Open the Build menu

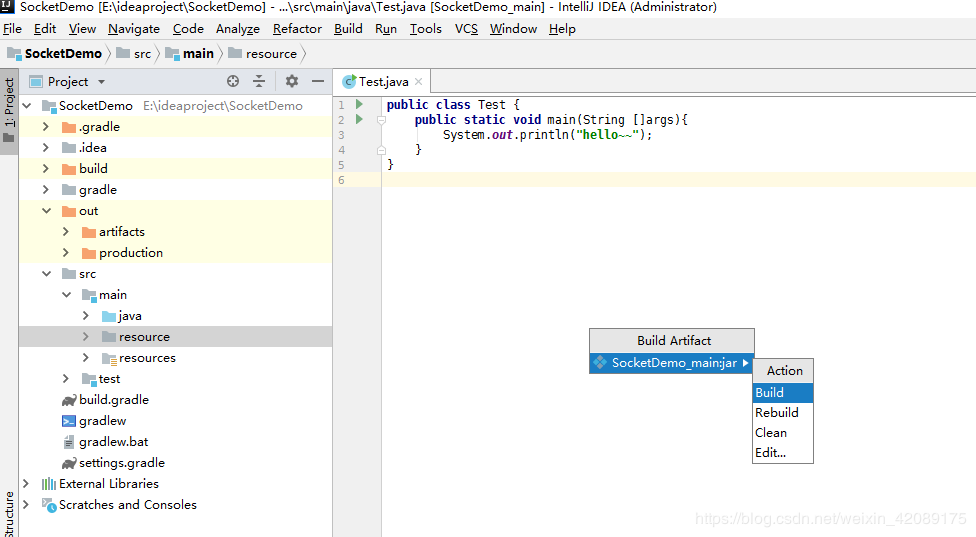coord(348,29)
